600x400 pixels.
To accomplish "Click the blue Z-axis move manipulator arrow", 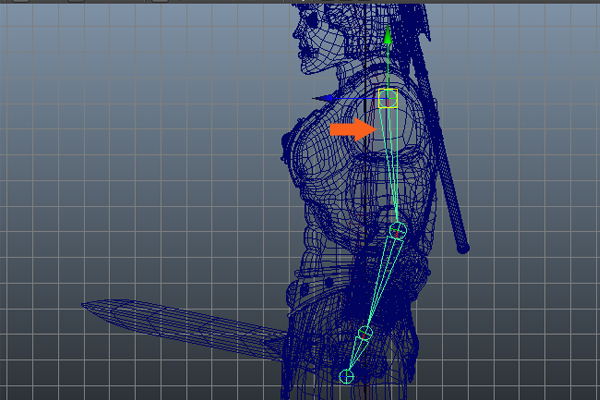I will (323, 98).
